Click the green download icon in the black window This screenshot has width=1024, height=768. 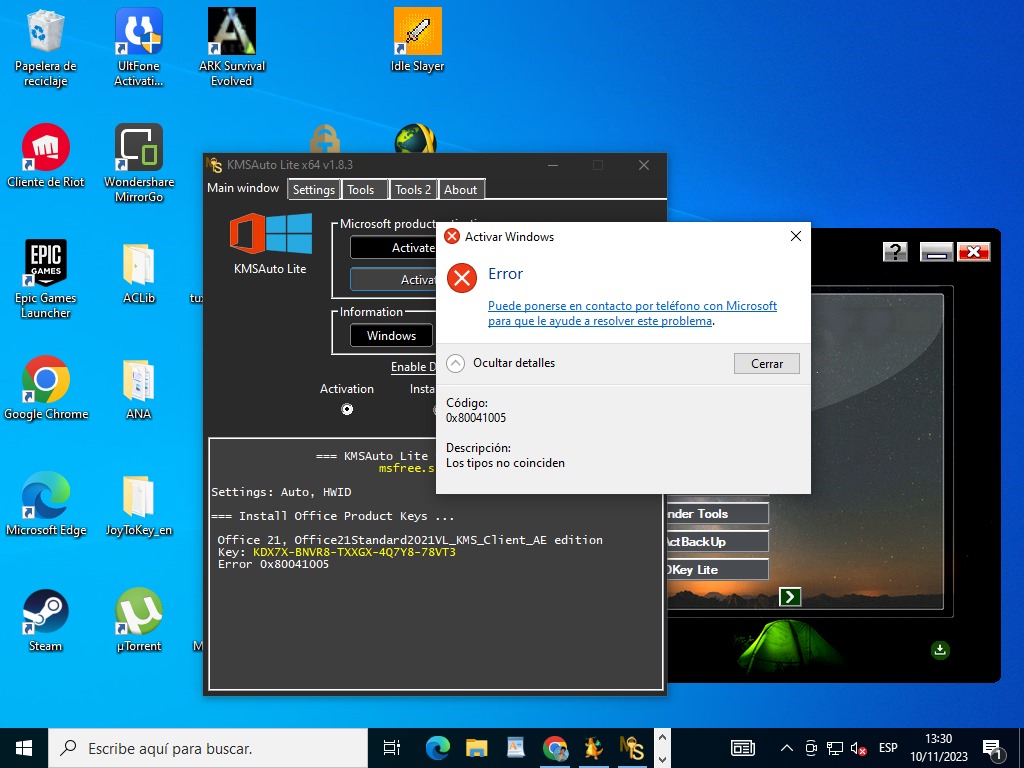(940, 650)
